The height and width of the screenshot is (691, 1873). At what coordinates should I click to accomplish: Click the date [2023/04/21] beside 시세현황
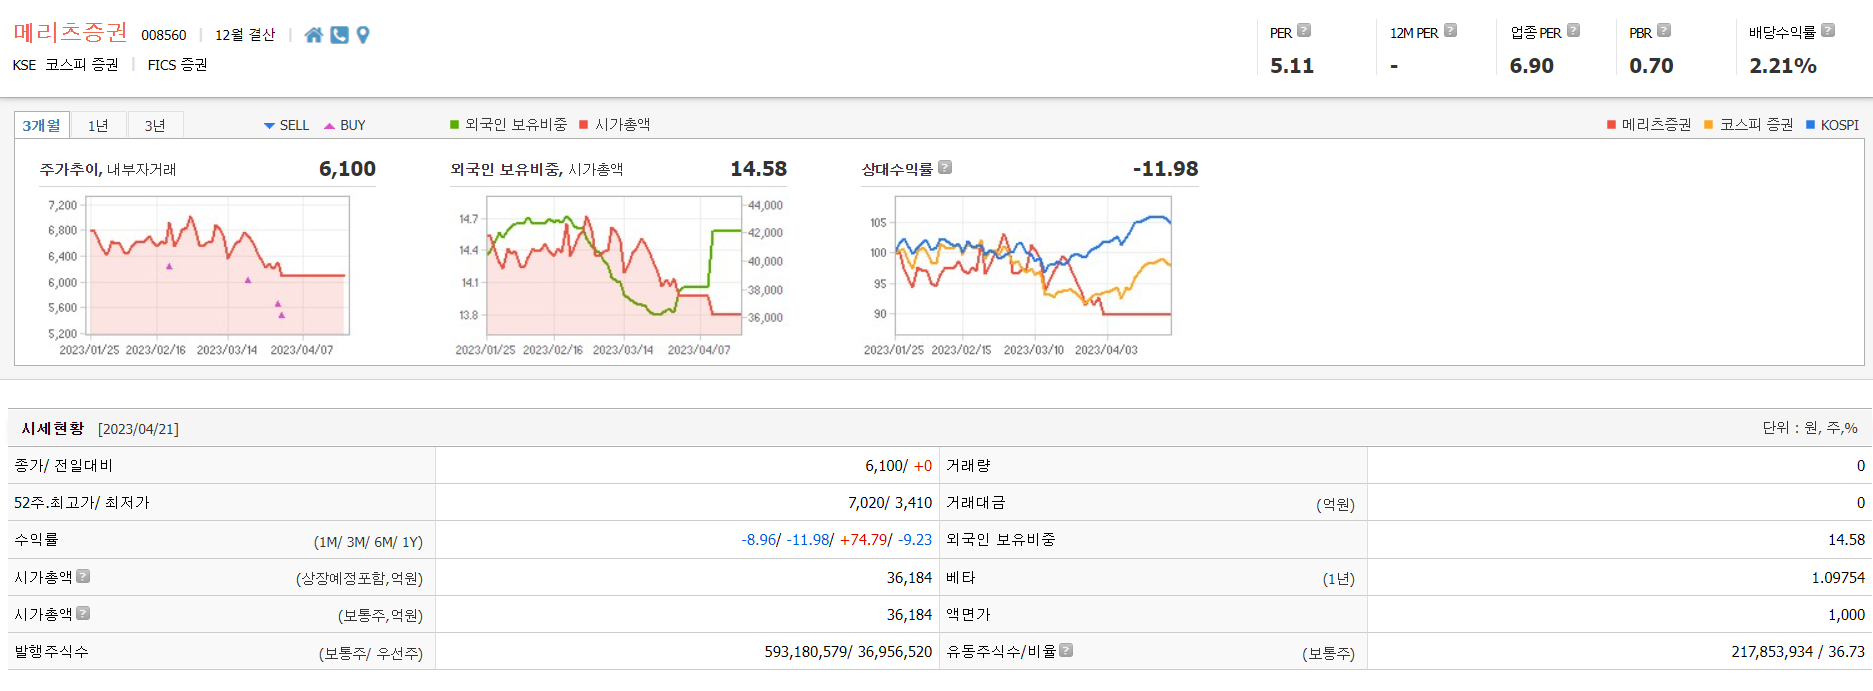(138, 429)
